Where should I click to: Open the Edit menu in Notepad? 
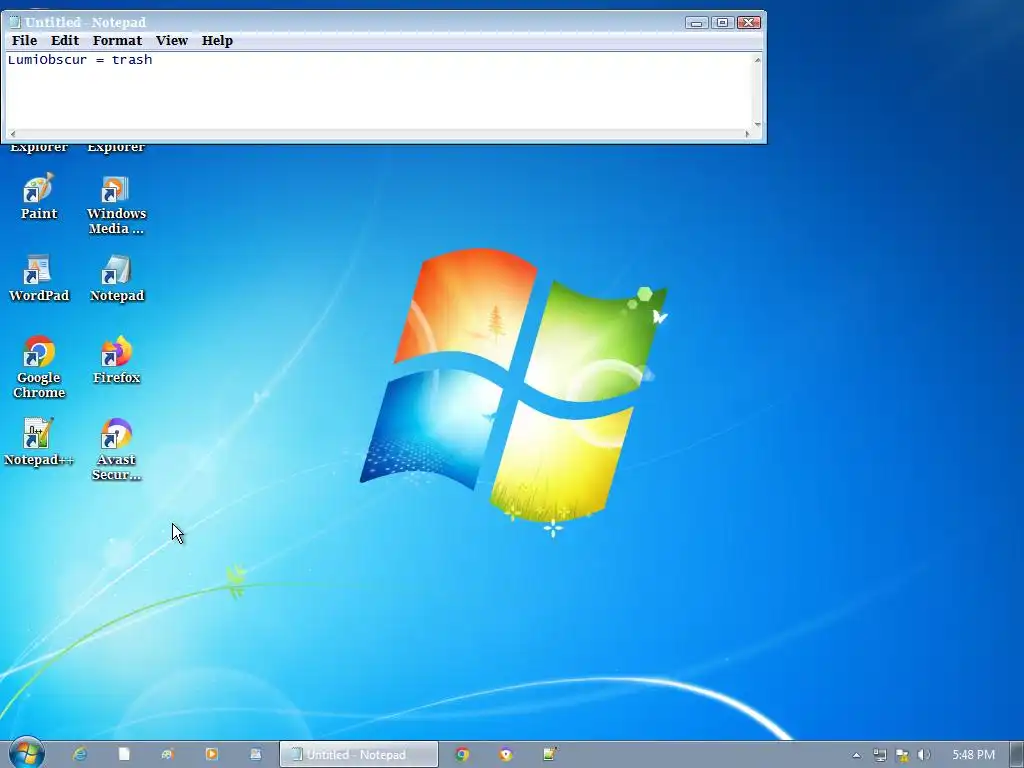[x=65, y=40]
